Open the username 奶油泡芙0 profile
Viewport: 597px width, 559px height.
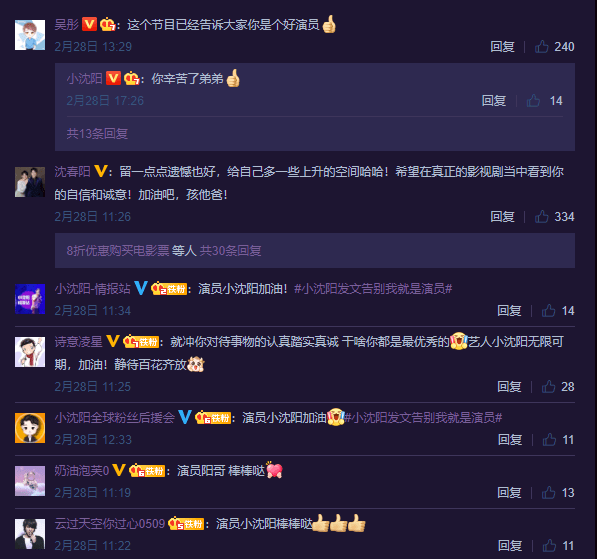click(82, 471)
